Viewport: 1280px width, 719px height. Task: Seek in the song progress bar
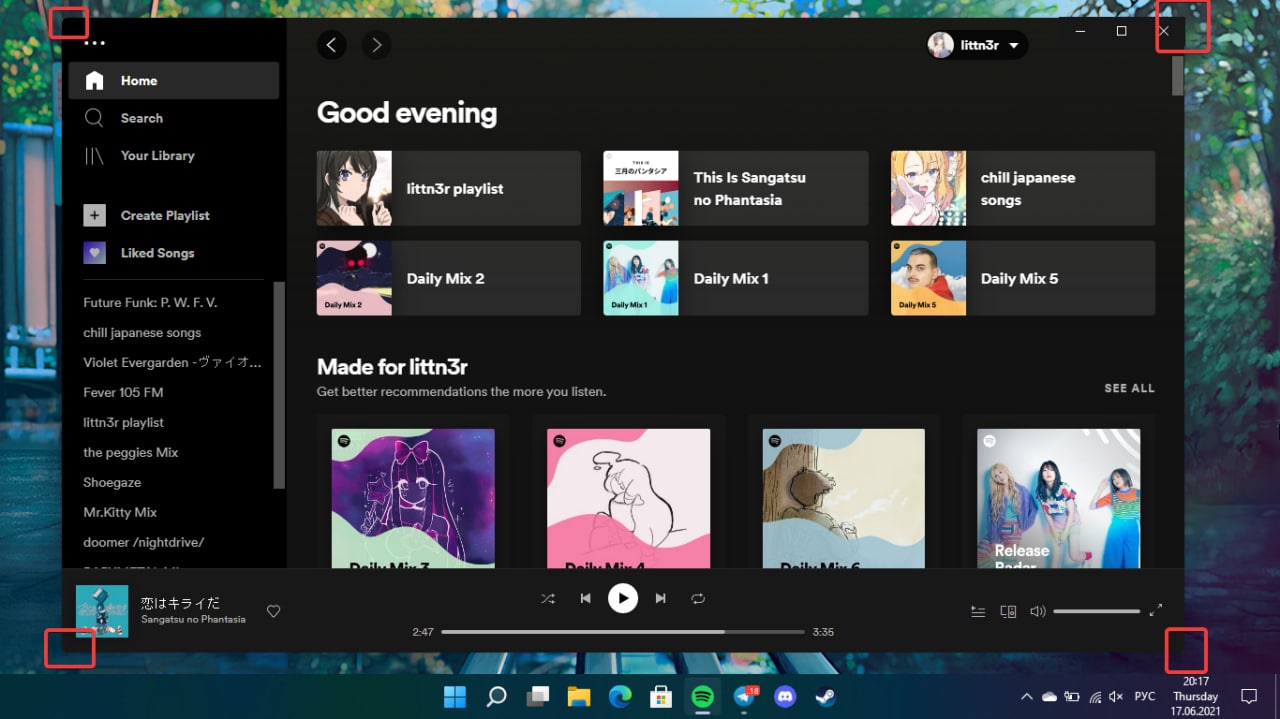click(x=623, y=632)
